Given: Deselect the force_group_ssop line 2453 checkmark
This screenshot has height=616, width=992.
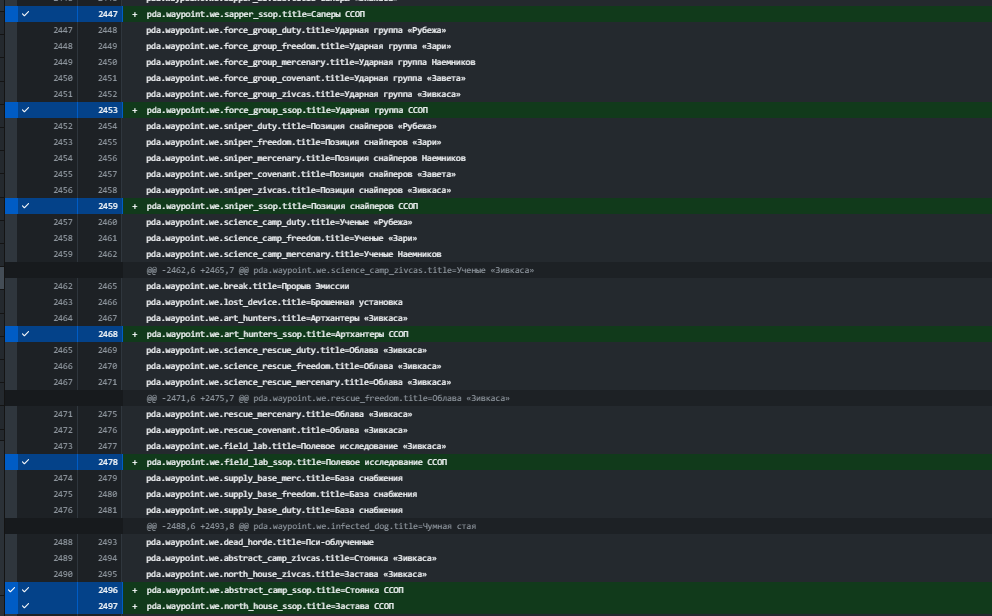Looking at the screenshot, I should (x=25, y=110).
